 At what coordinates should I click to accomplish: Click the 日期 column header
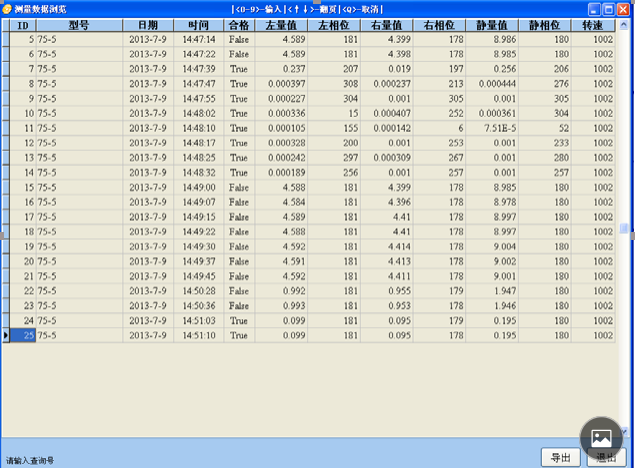[x=147, y=24]
